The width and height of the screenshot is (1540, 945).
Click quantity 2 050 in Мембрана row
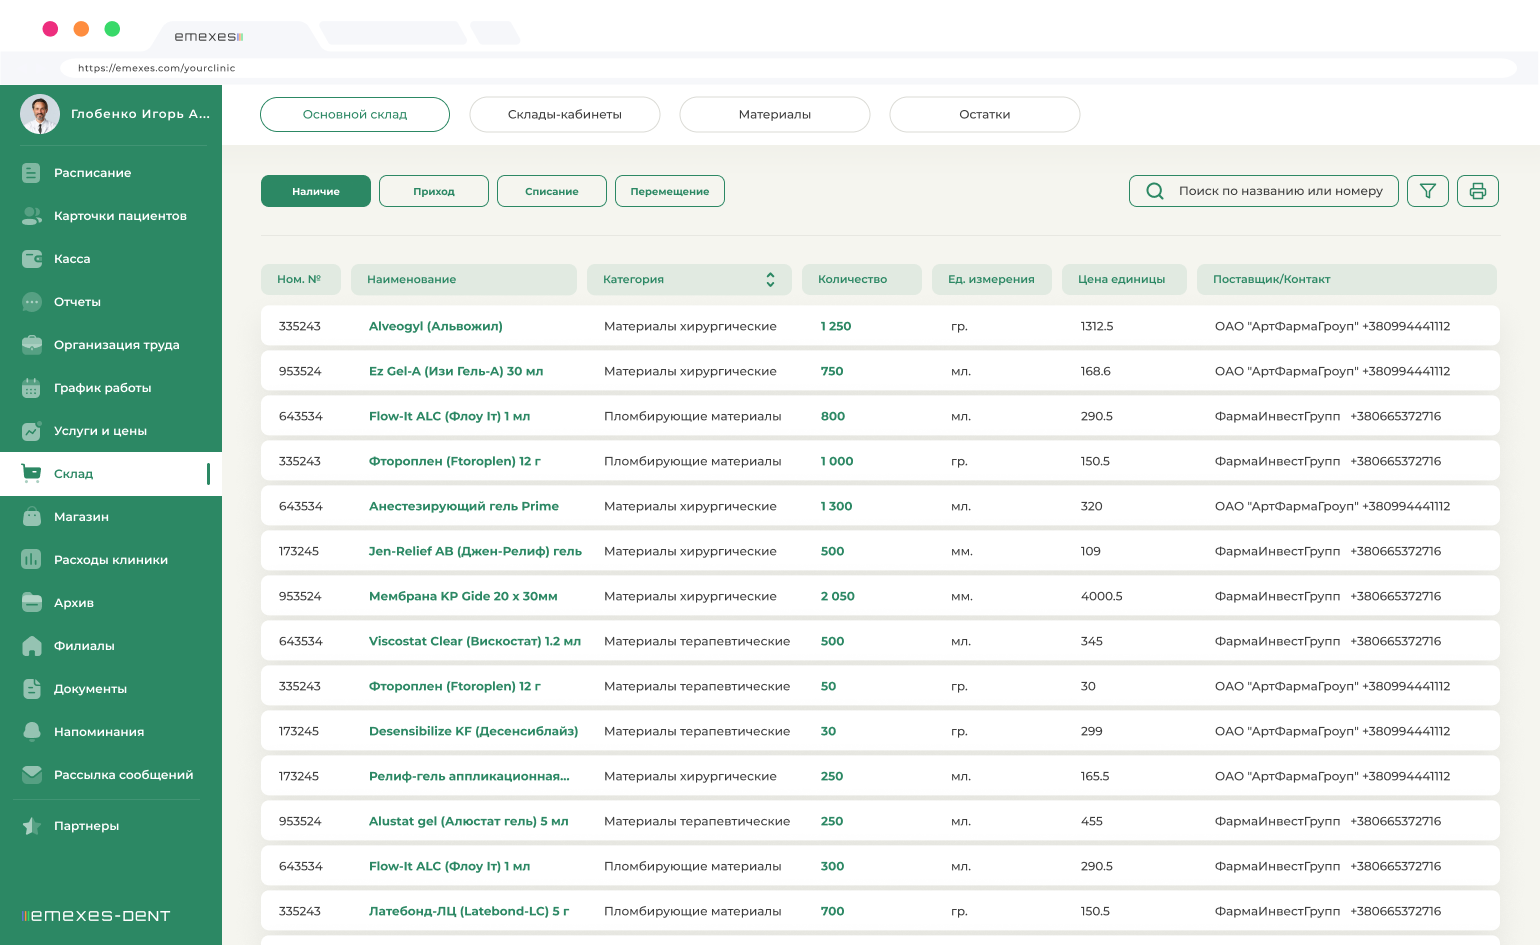click(x=838, y=596)
